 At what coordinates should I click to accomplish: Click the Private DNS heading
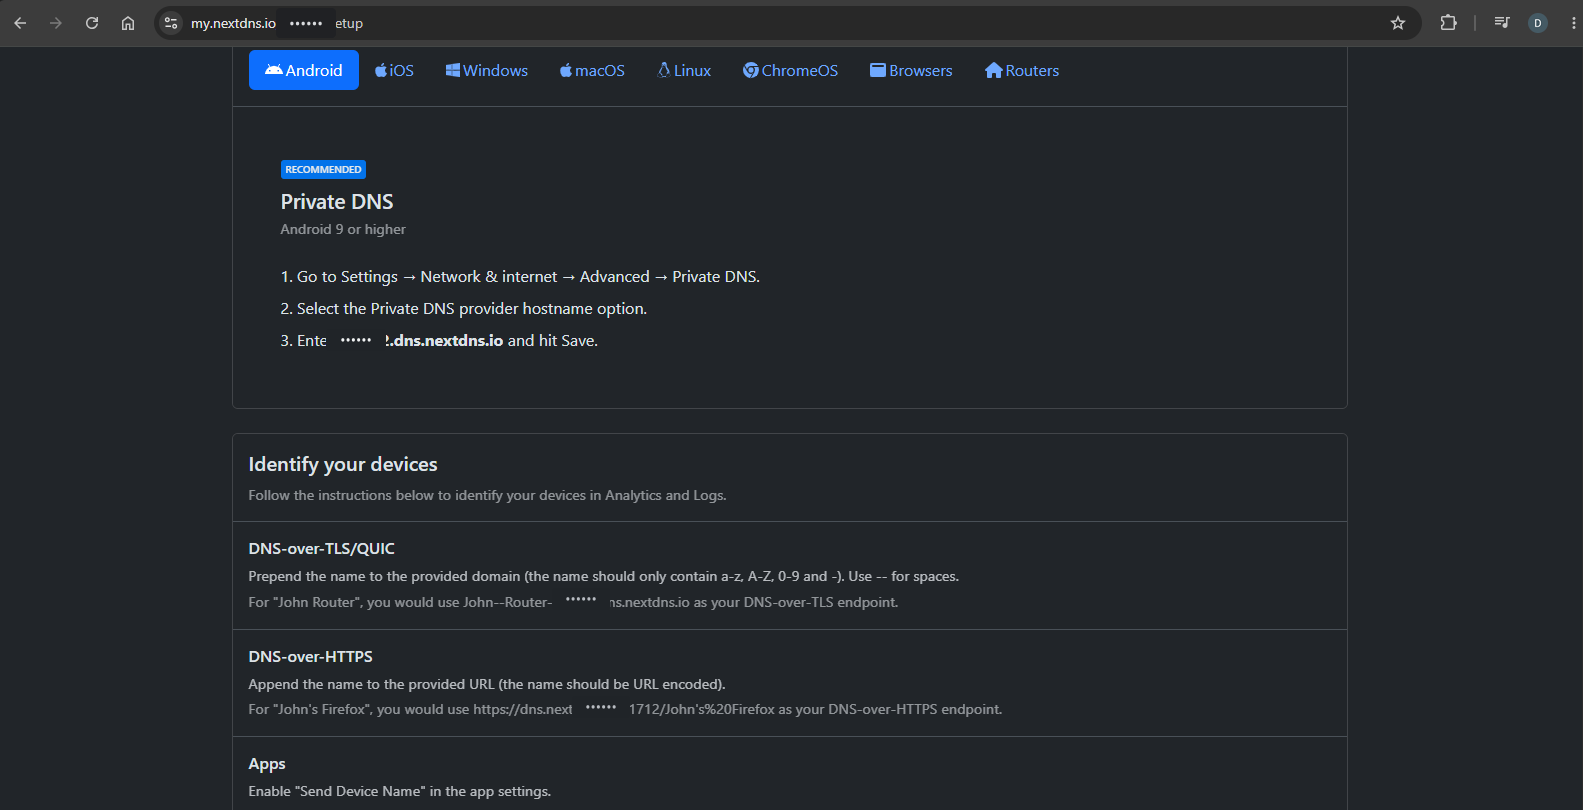337,202
